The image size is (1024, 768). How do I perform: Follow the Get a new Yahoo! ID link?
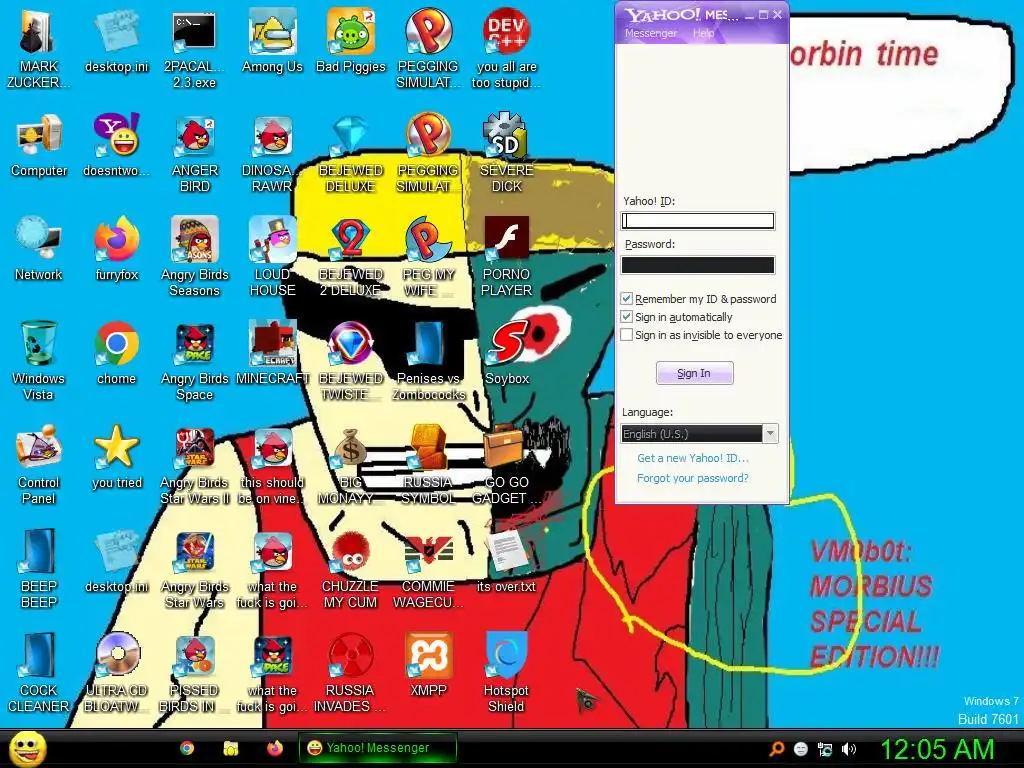point(693,458)
